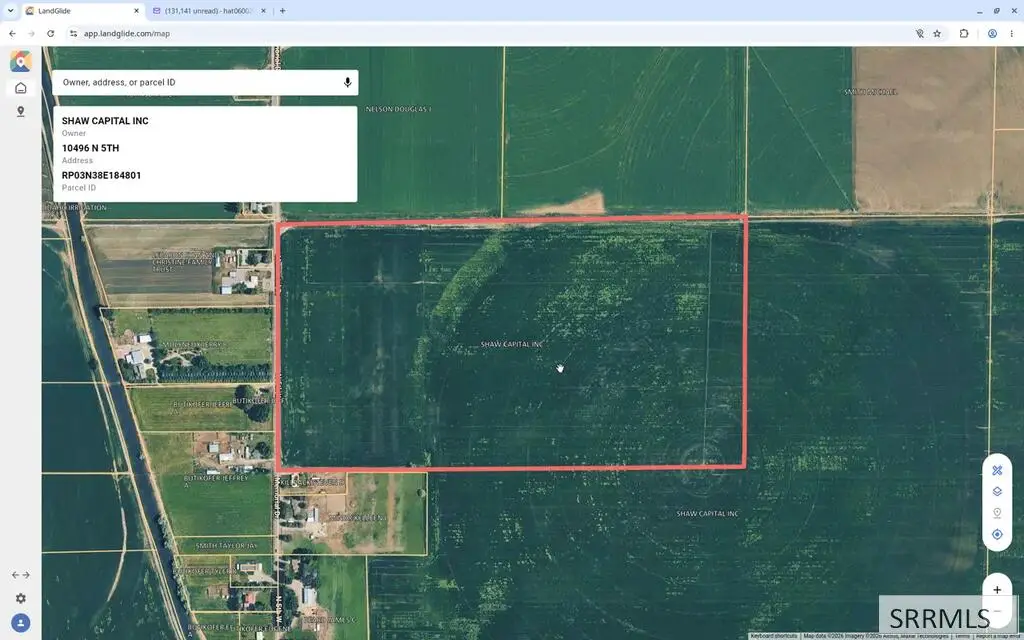Select the SHAW CAPITAL INC label in highlighted parcel

point(512,344)
